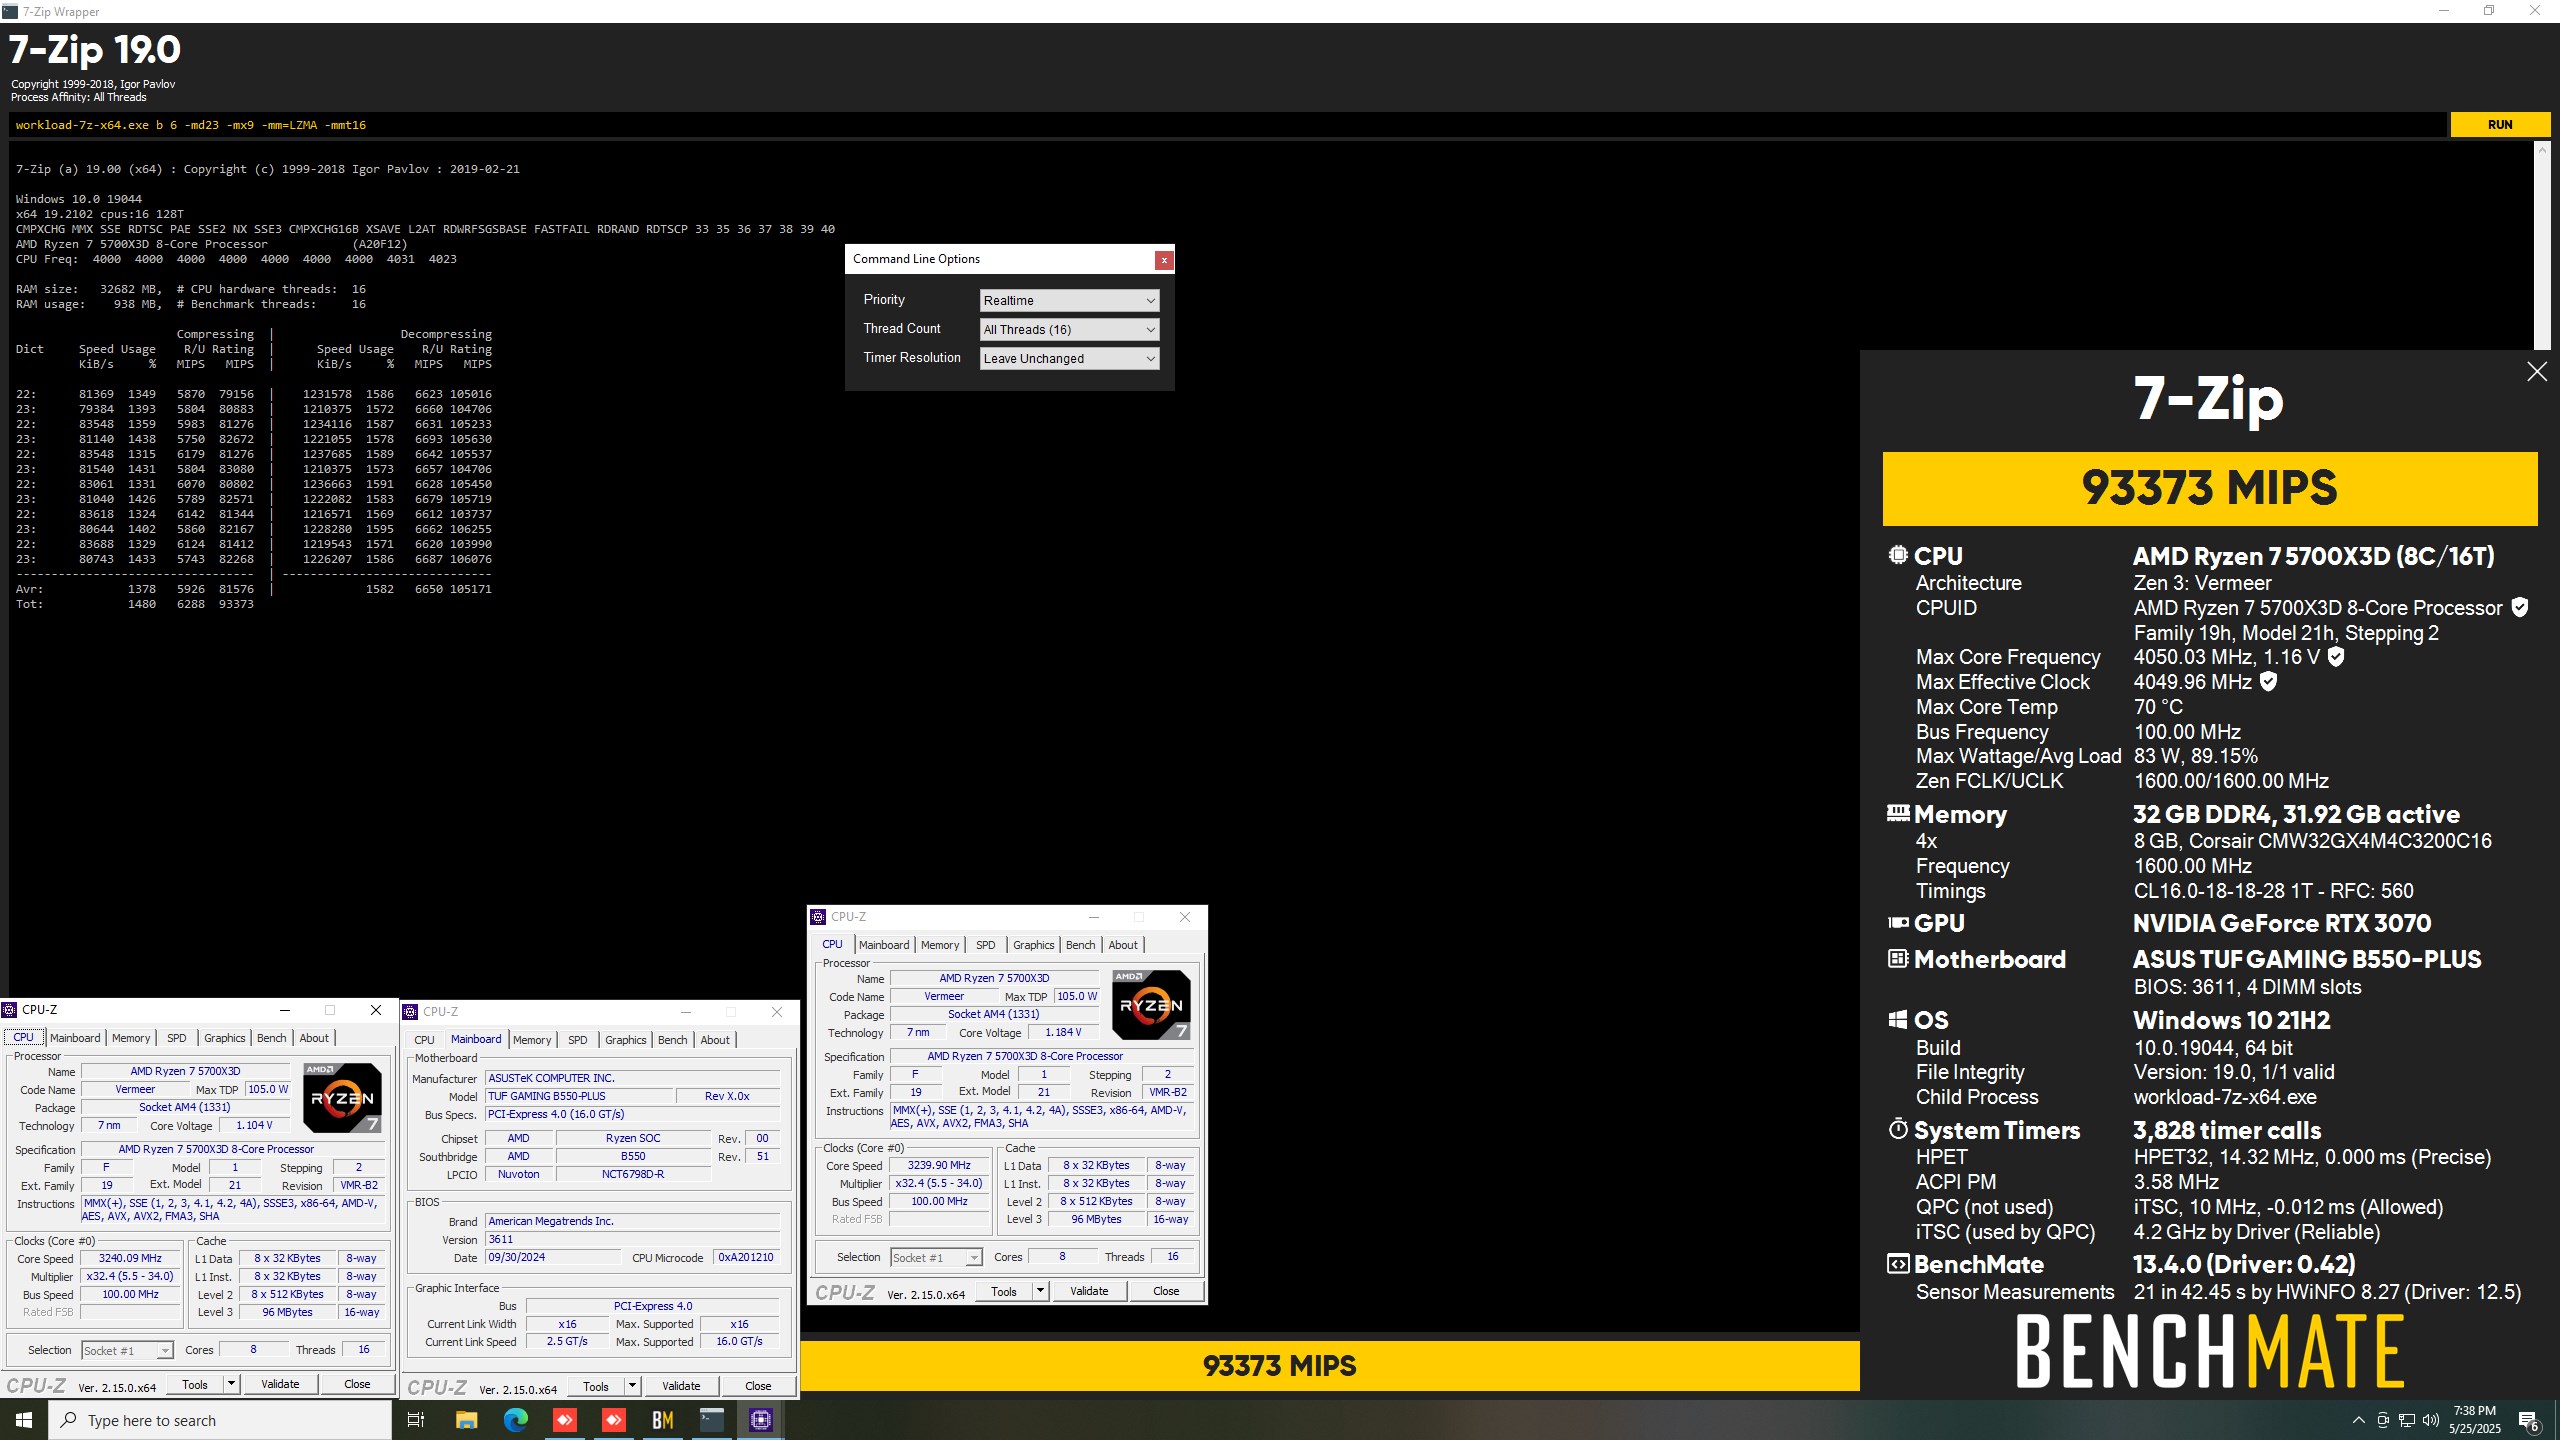This screenshot has width=2560, height=1440.
Task: Switch to Mainboard tab in left CPU-Z window
Action: click(x=75, y=1038)
